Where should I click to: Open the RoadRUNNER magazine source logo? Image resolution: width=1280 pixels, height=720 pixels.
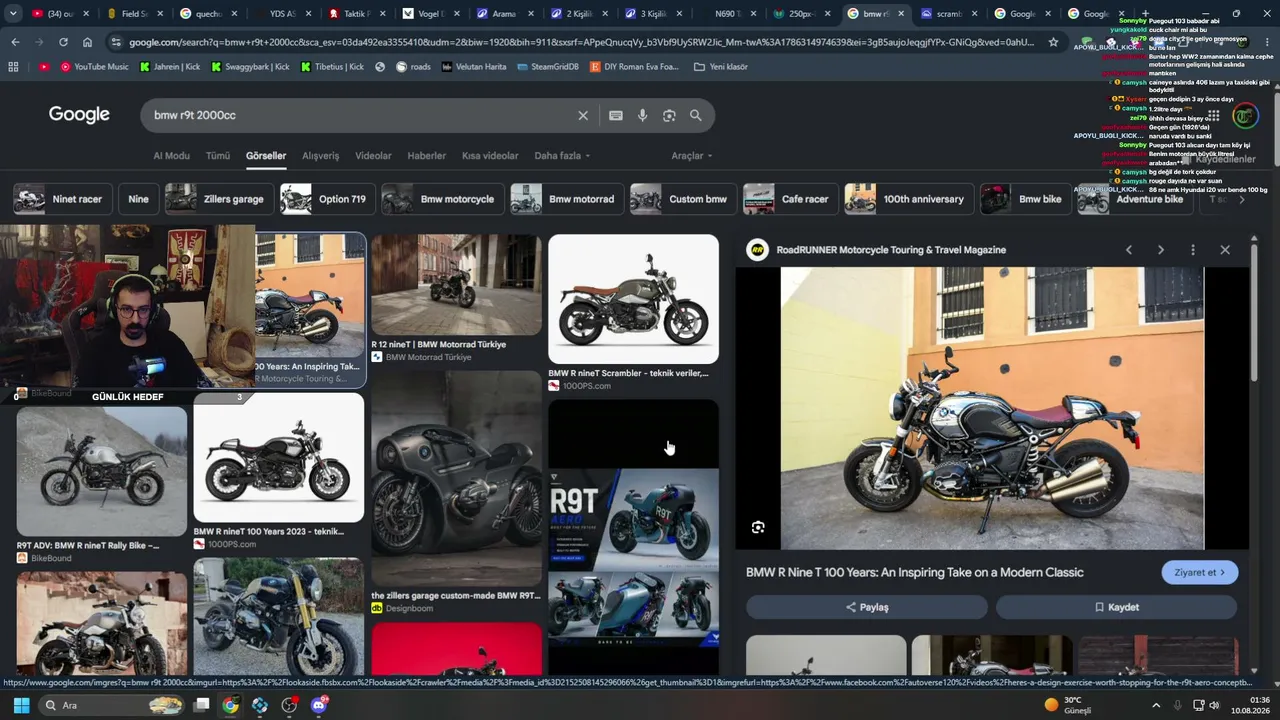(758, 250)
